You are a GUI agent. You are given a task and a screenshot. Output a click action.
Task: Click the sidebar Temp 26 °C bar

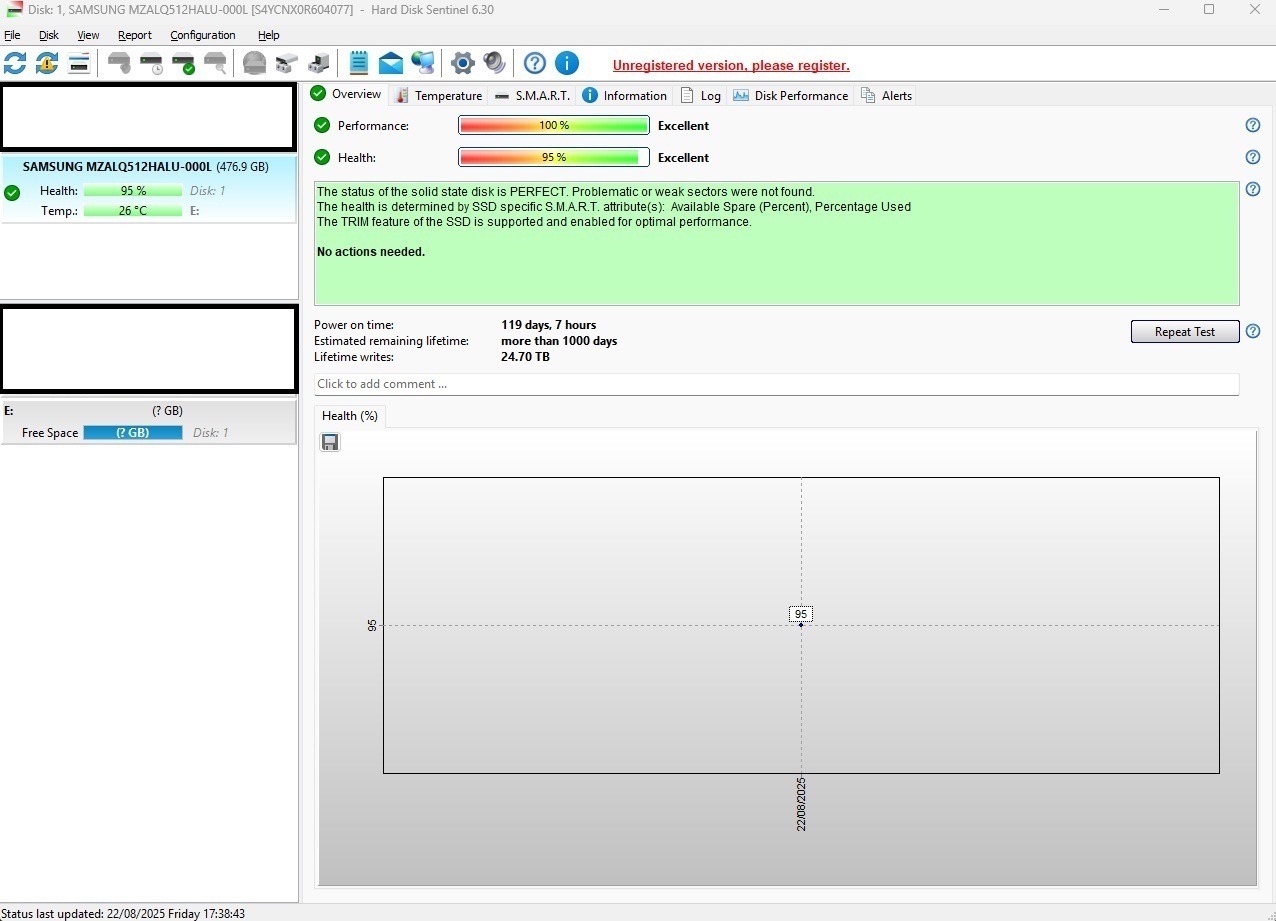point(133,211)
